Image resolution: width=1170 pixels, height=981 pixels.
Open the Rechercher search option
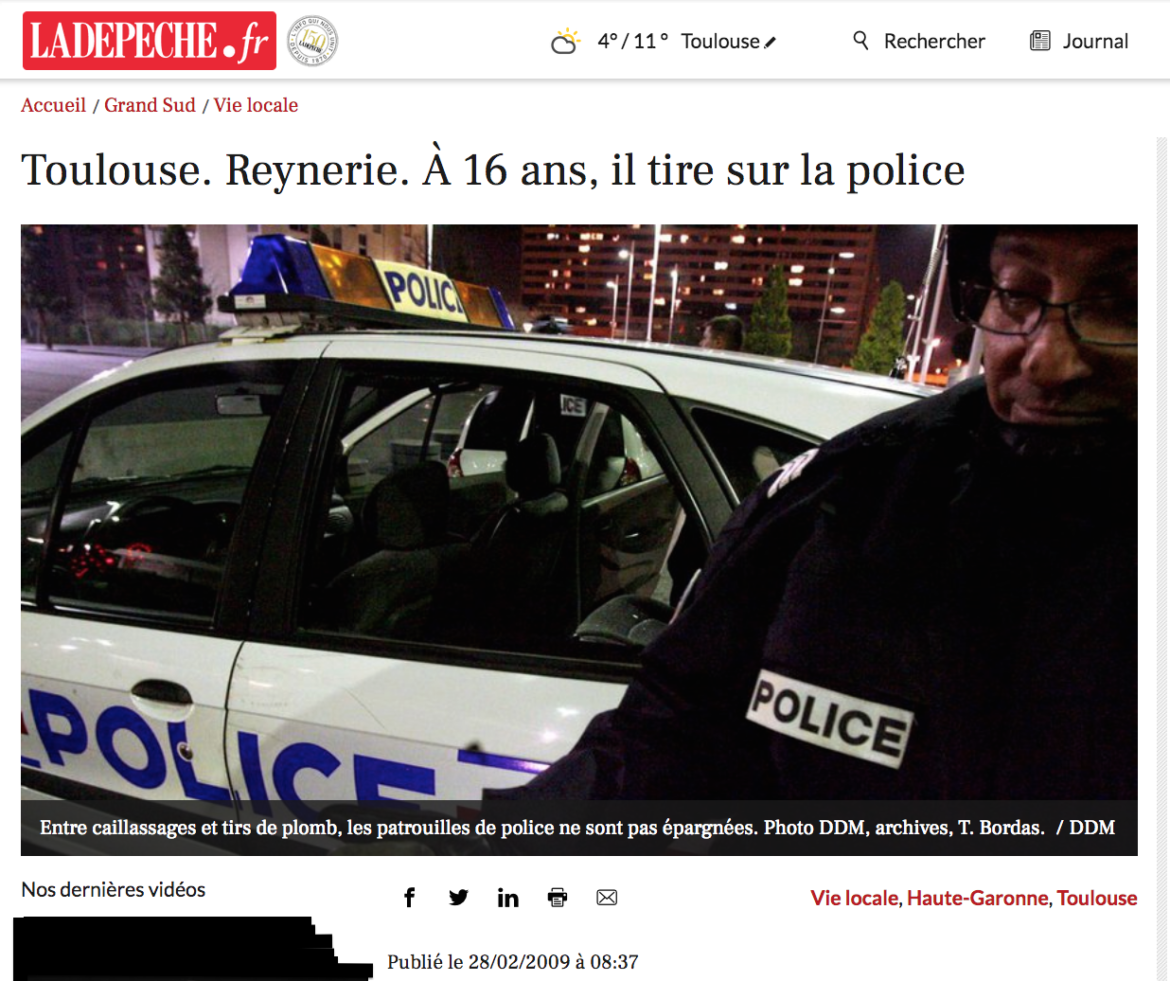[934, 41]
